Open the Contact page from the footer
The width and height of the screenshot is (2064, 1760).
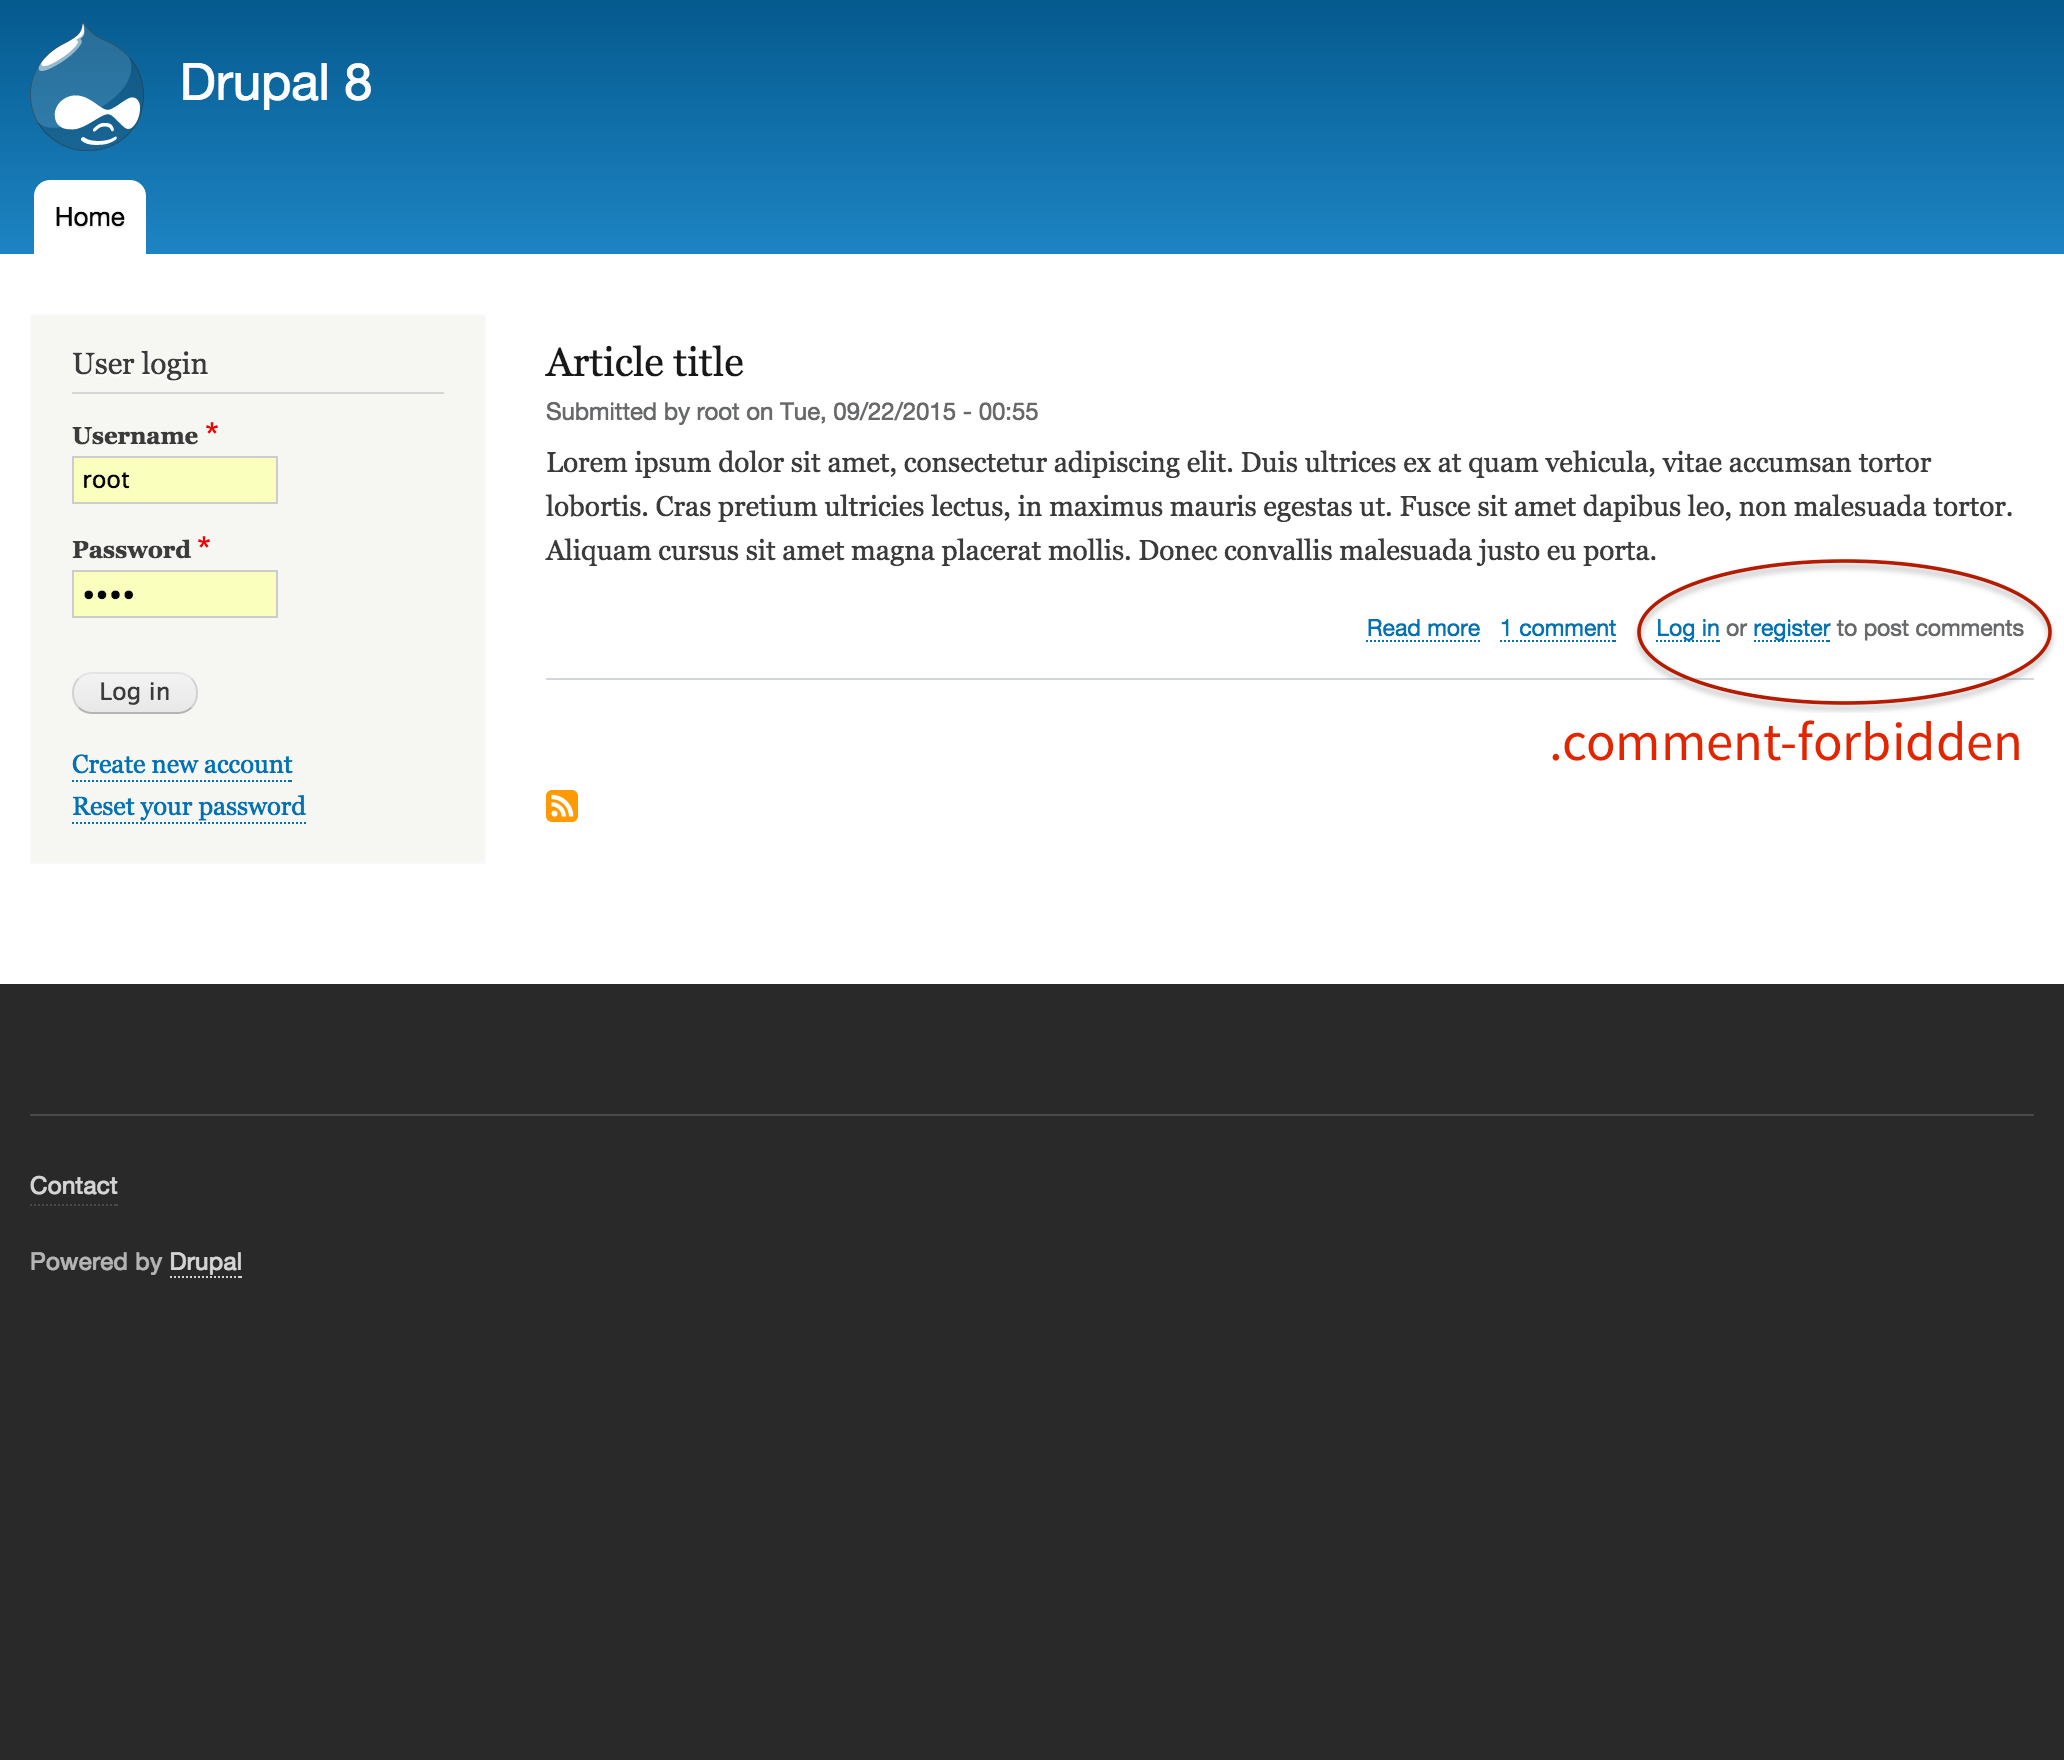[73, 1186]
